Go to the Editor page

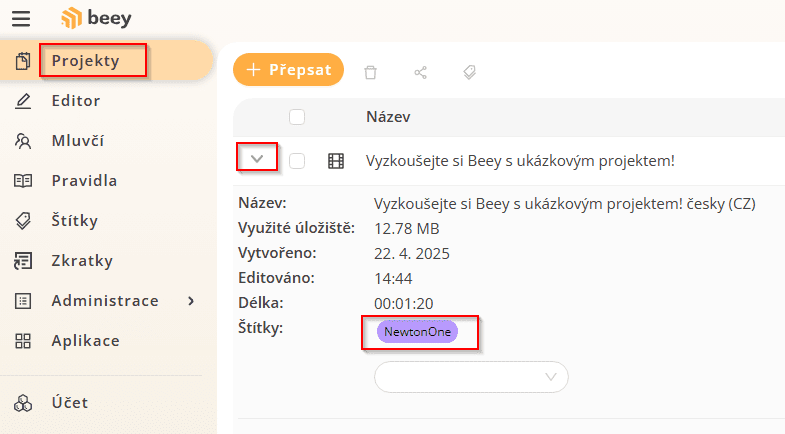point(76,101)
